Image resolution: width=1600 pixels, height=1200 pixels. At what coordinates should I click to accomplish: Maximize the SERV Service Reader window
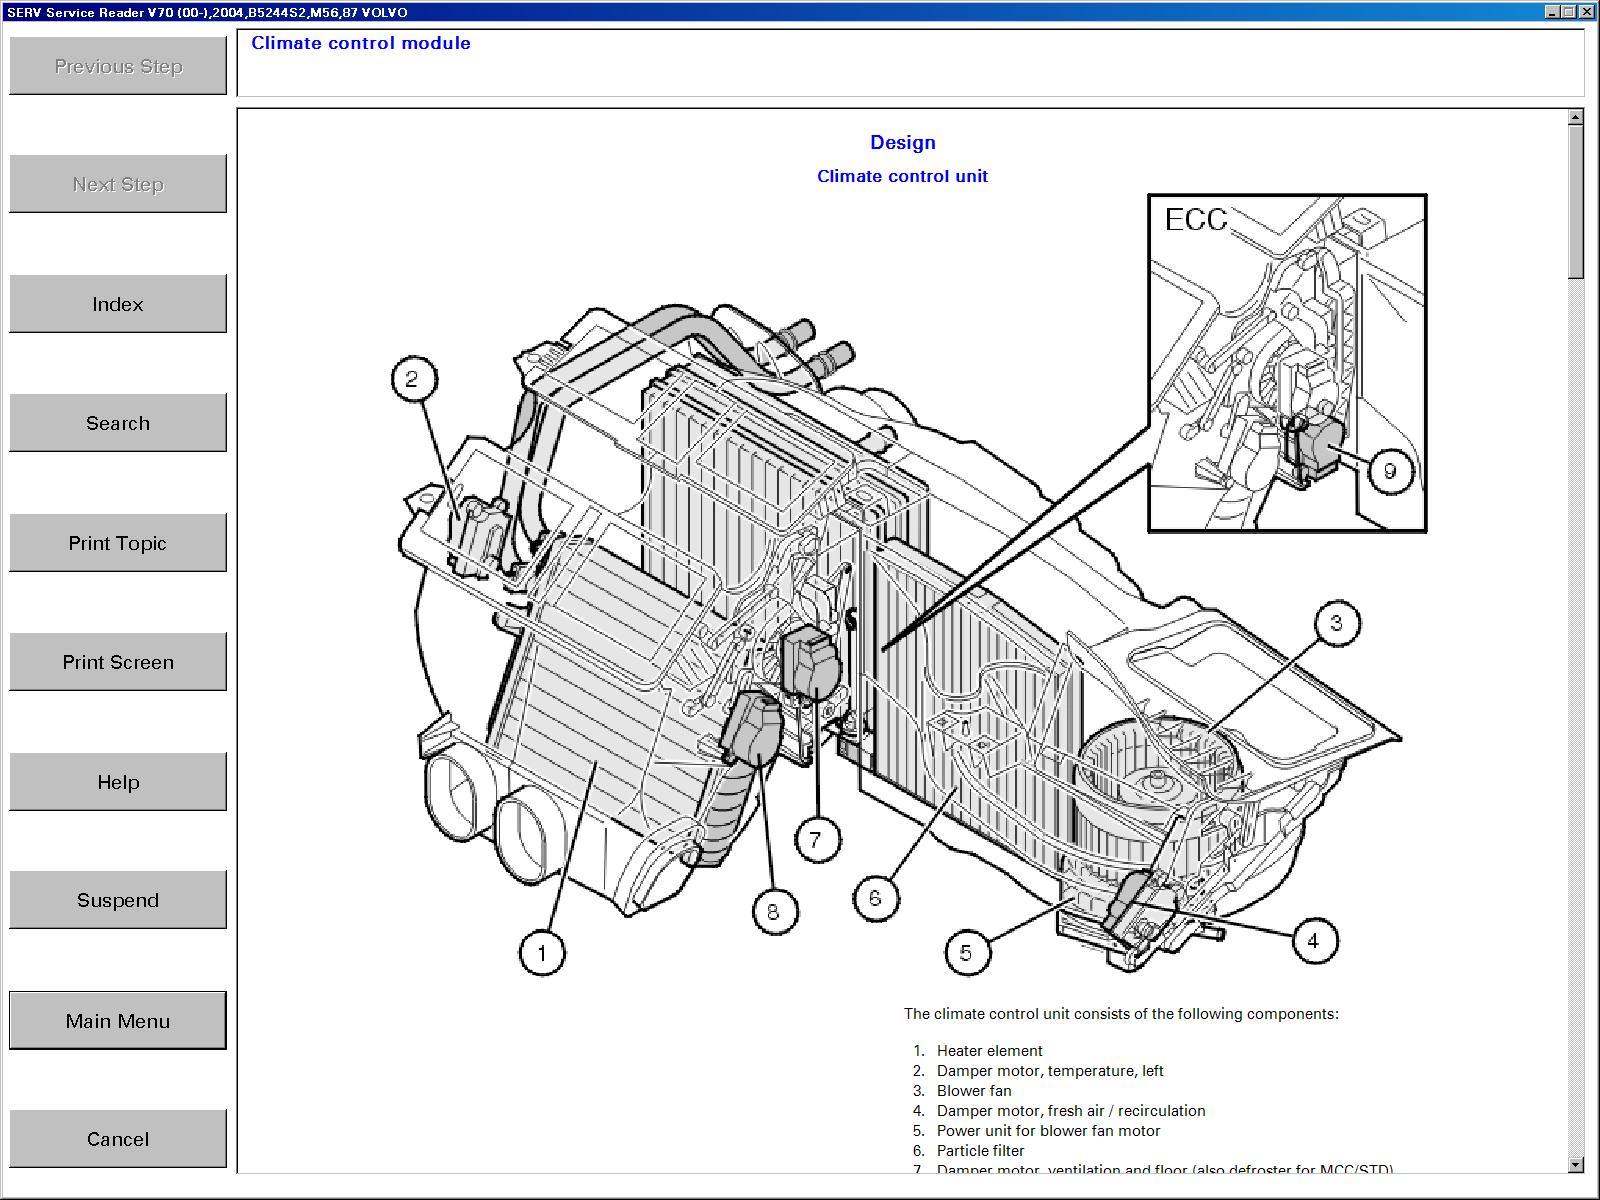[1568, 12]
